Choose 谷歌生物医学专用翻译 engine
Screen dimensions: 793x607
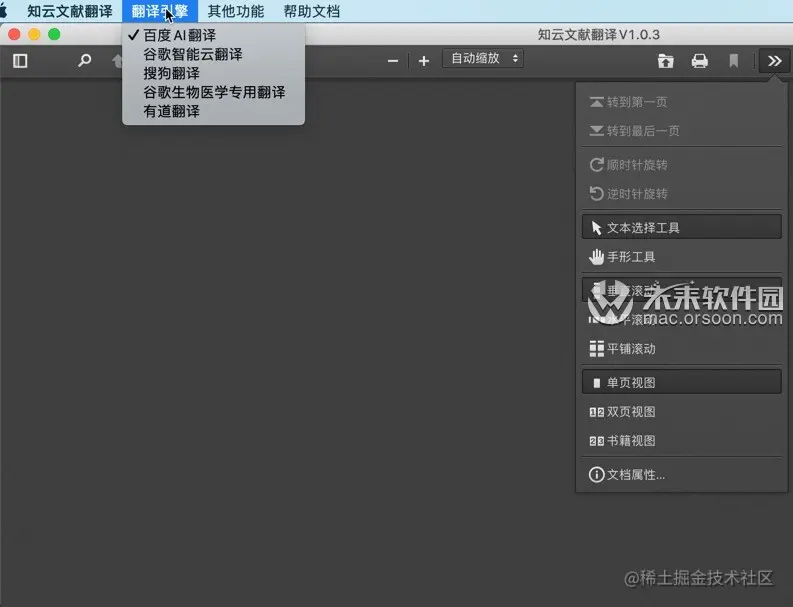[213, 92]
